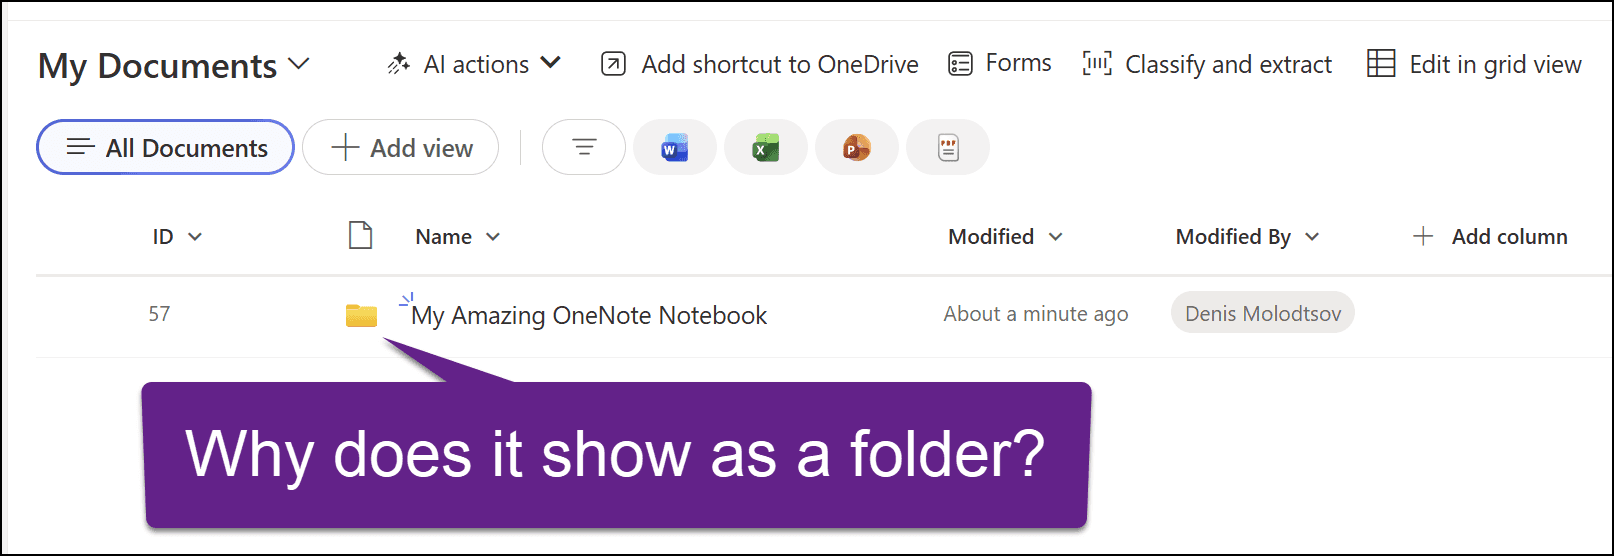
Task: Filter by Word documents
Action: (675, 147)
